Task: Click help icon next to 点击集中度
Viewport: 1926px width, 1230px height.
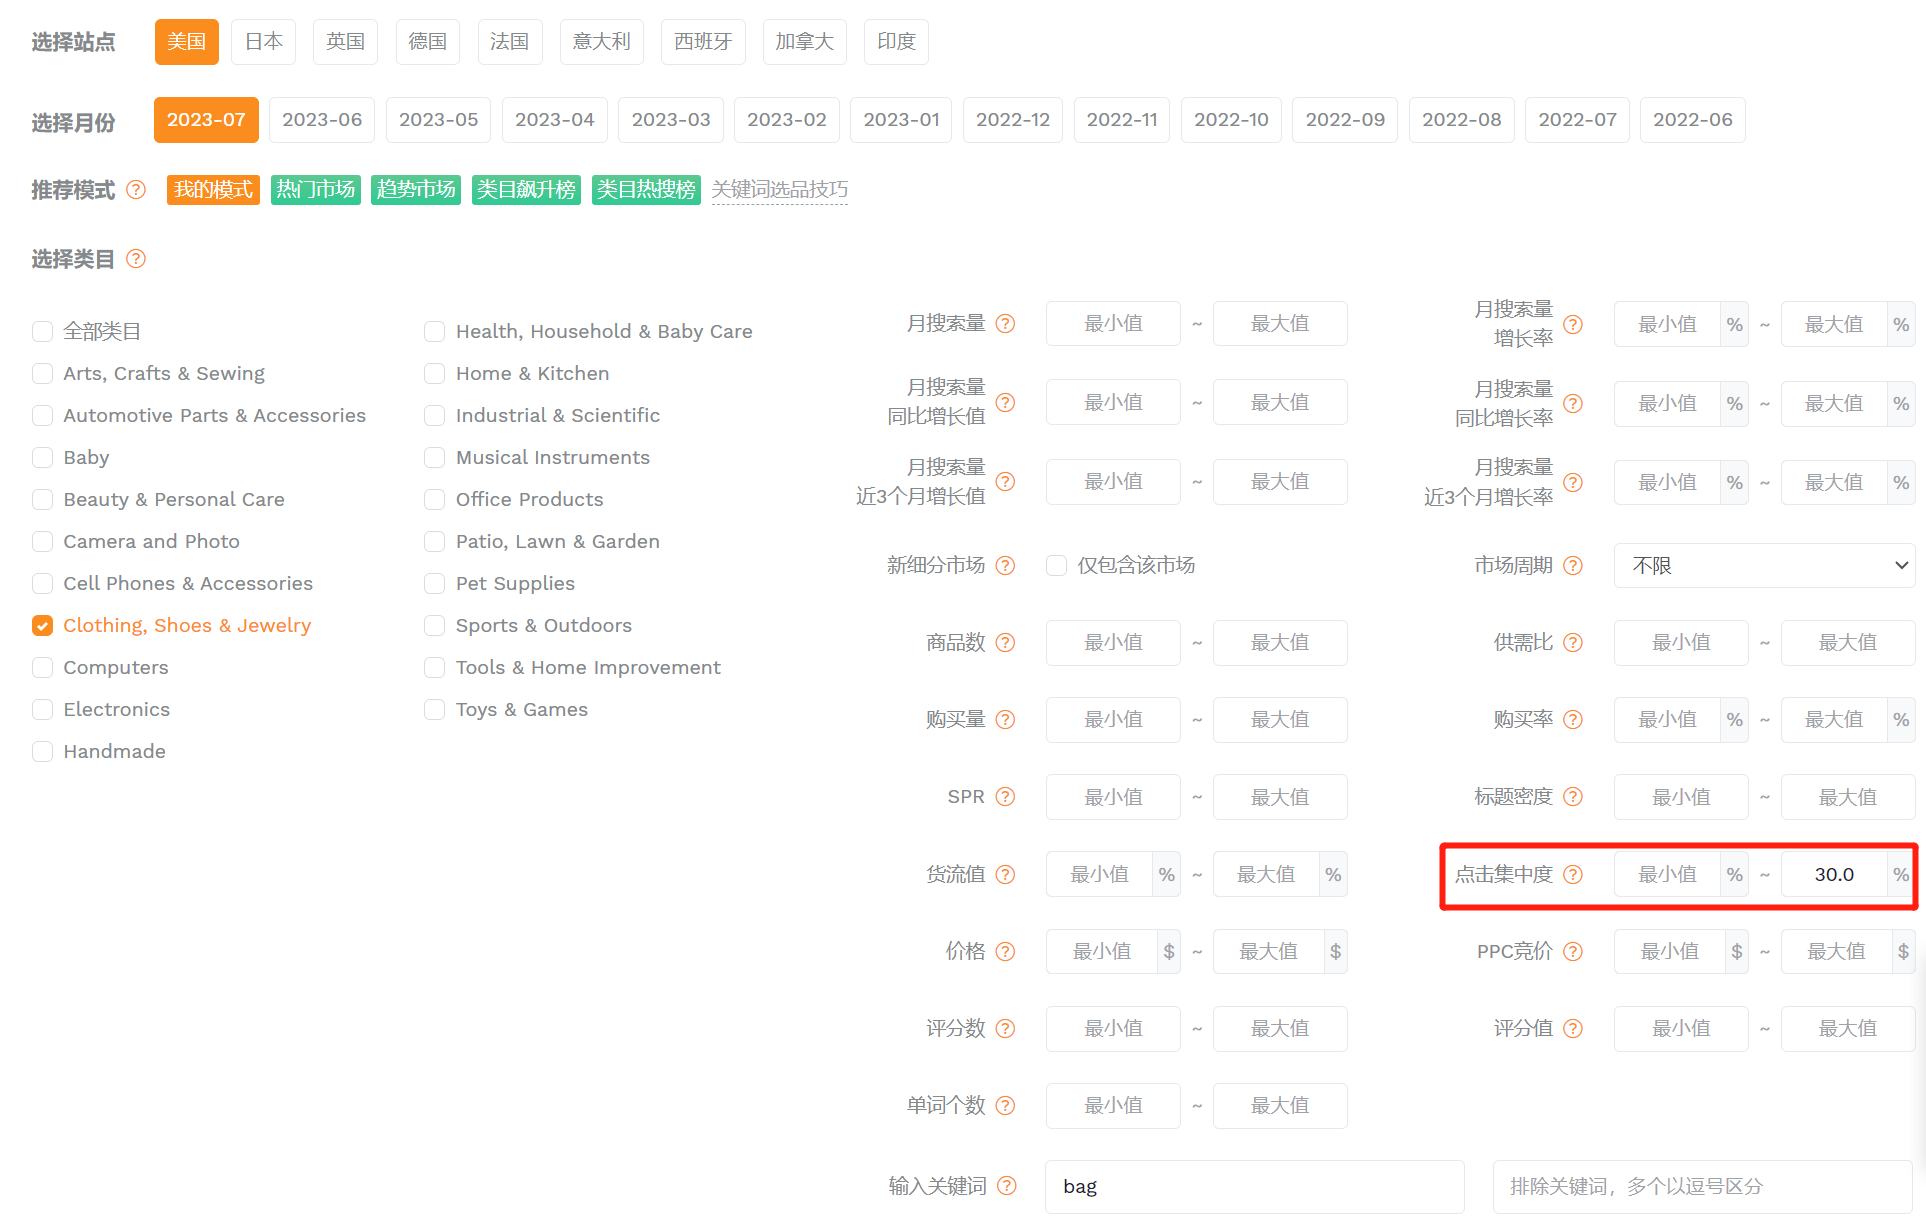Action: pos(1573,875)
